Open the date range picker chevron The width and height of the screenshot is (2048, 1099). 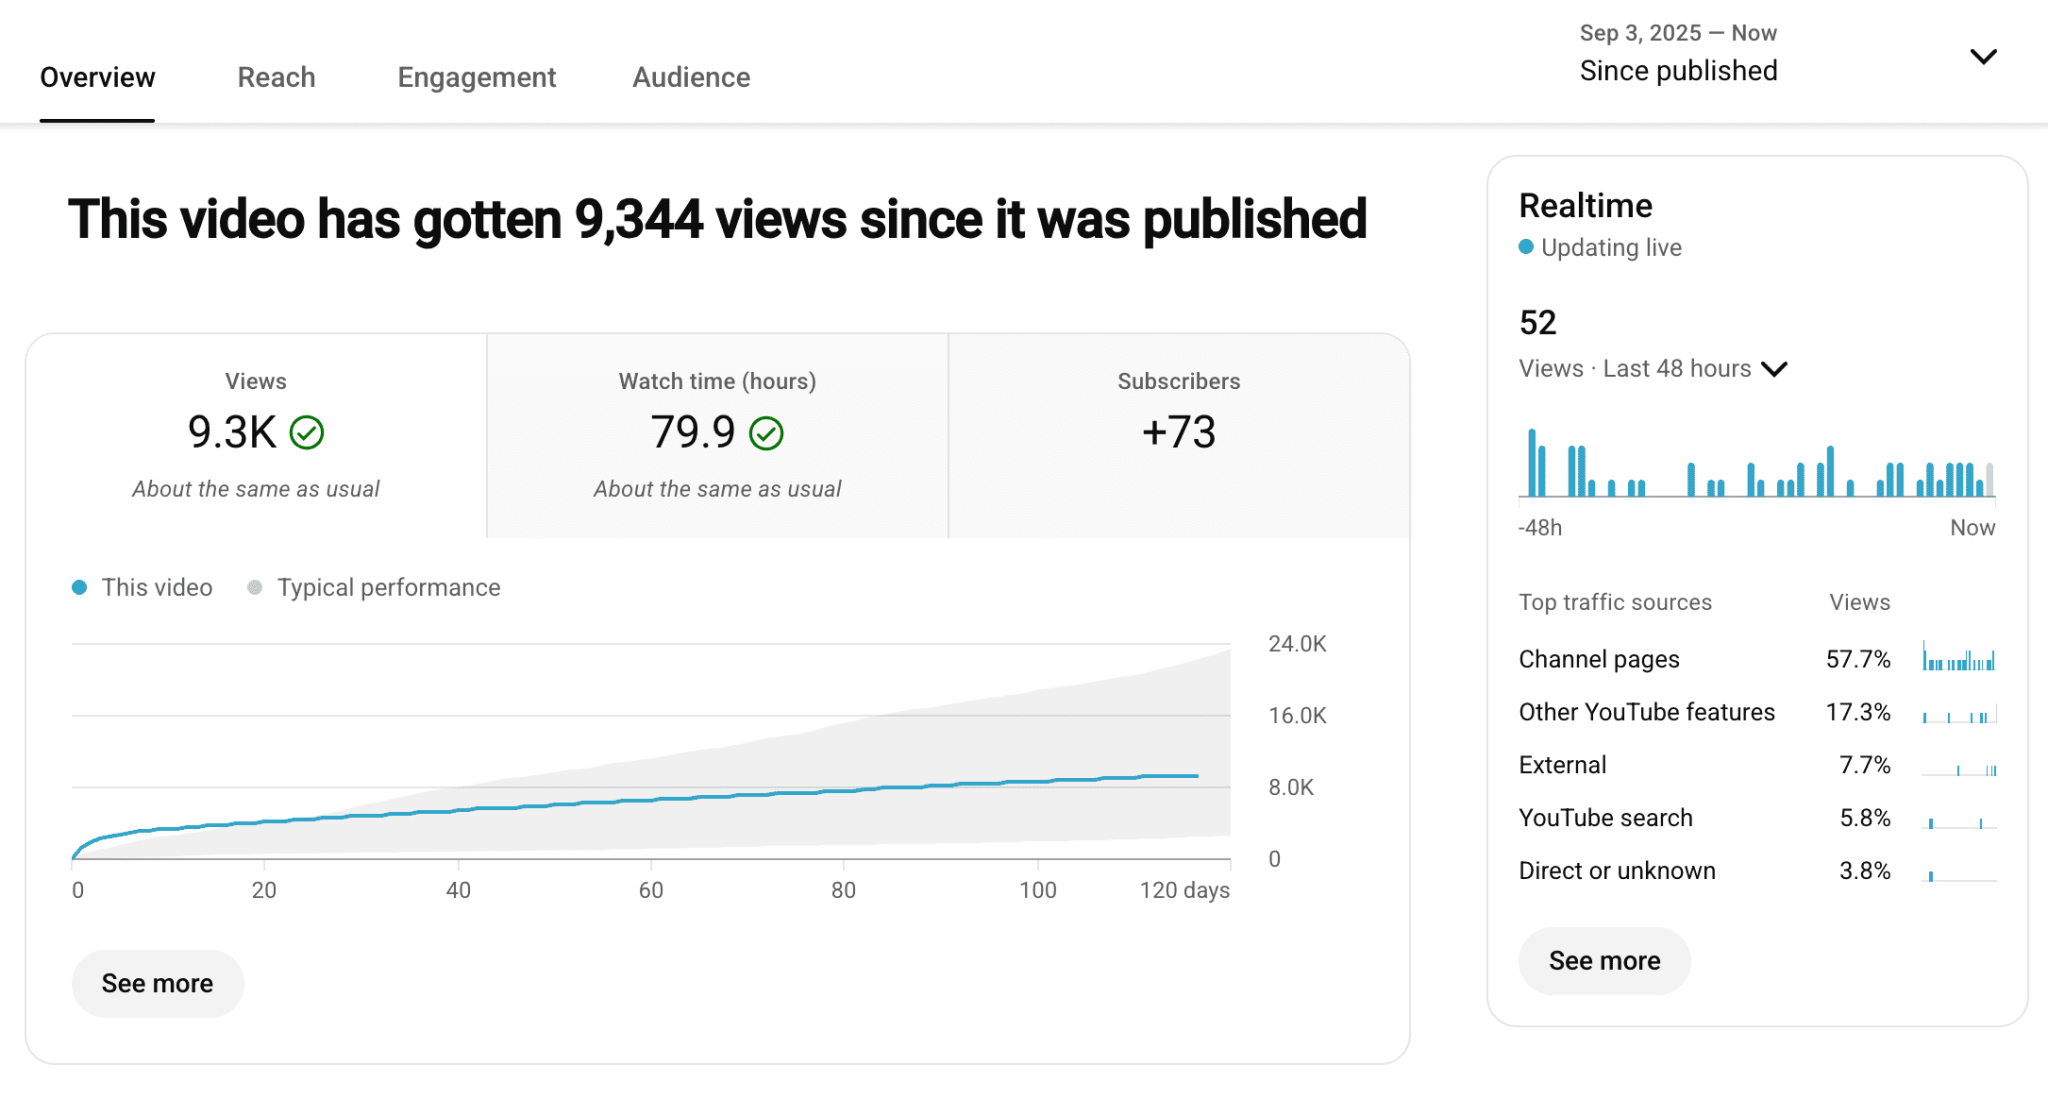point(1984,57)
